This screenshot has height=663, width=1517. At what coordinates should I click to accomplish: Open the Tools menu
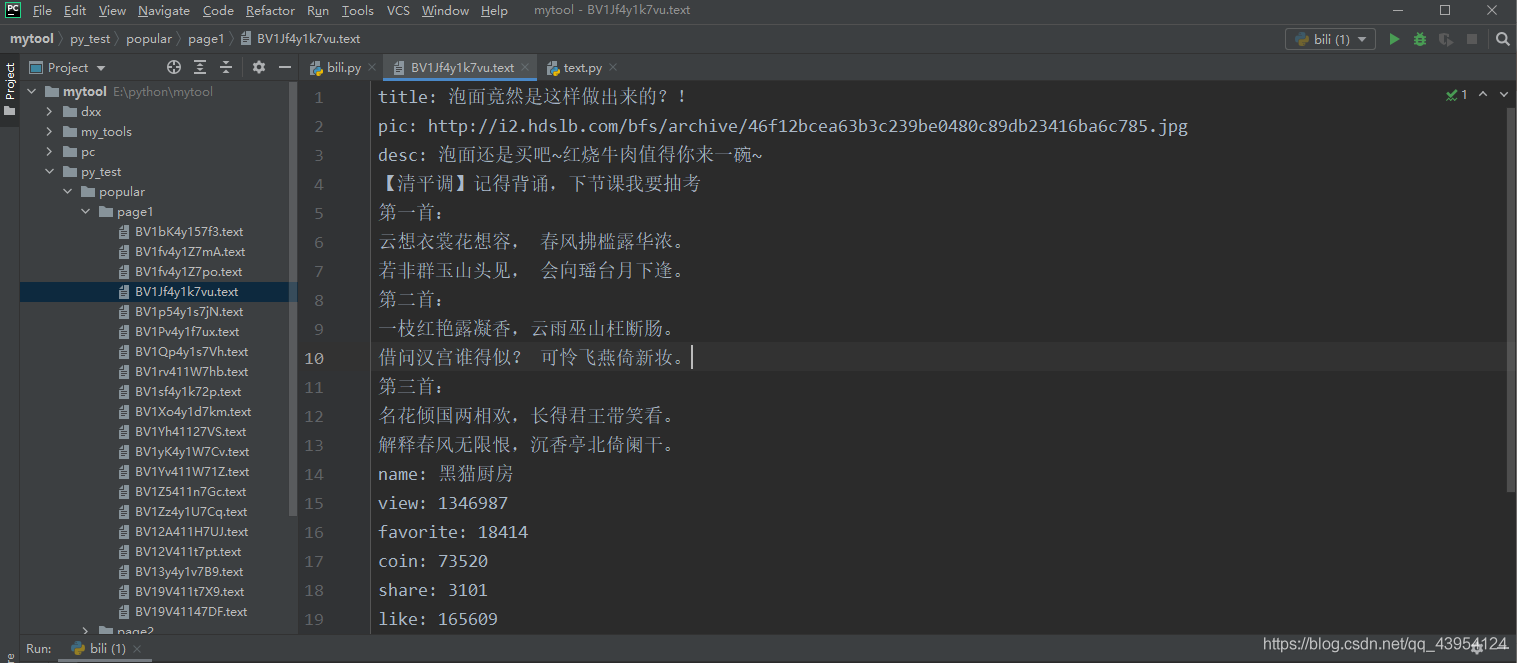357,10
